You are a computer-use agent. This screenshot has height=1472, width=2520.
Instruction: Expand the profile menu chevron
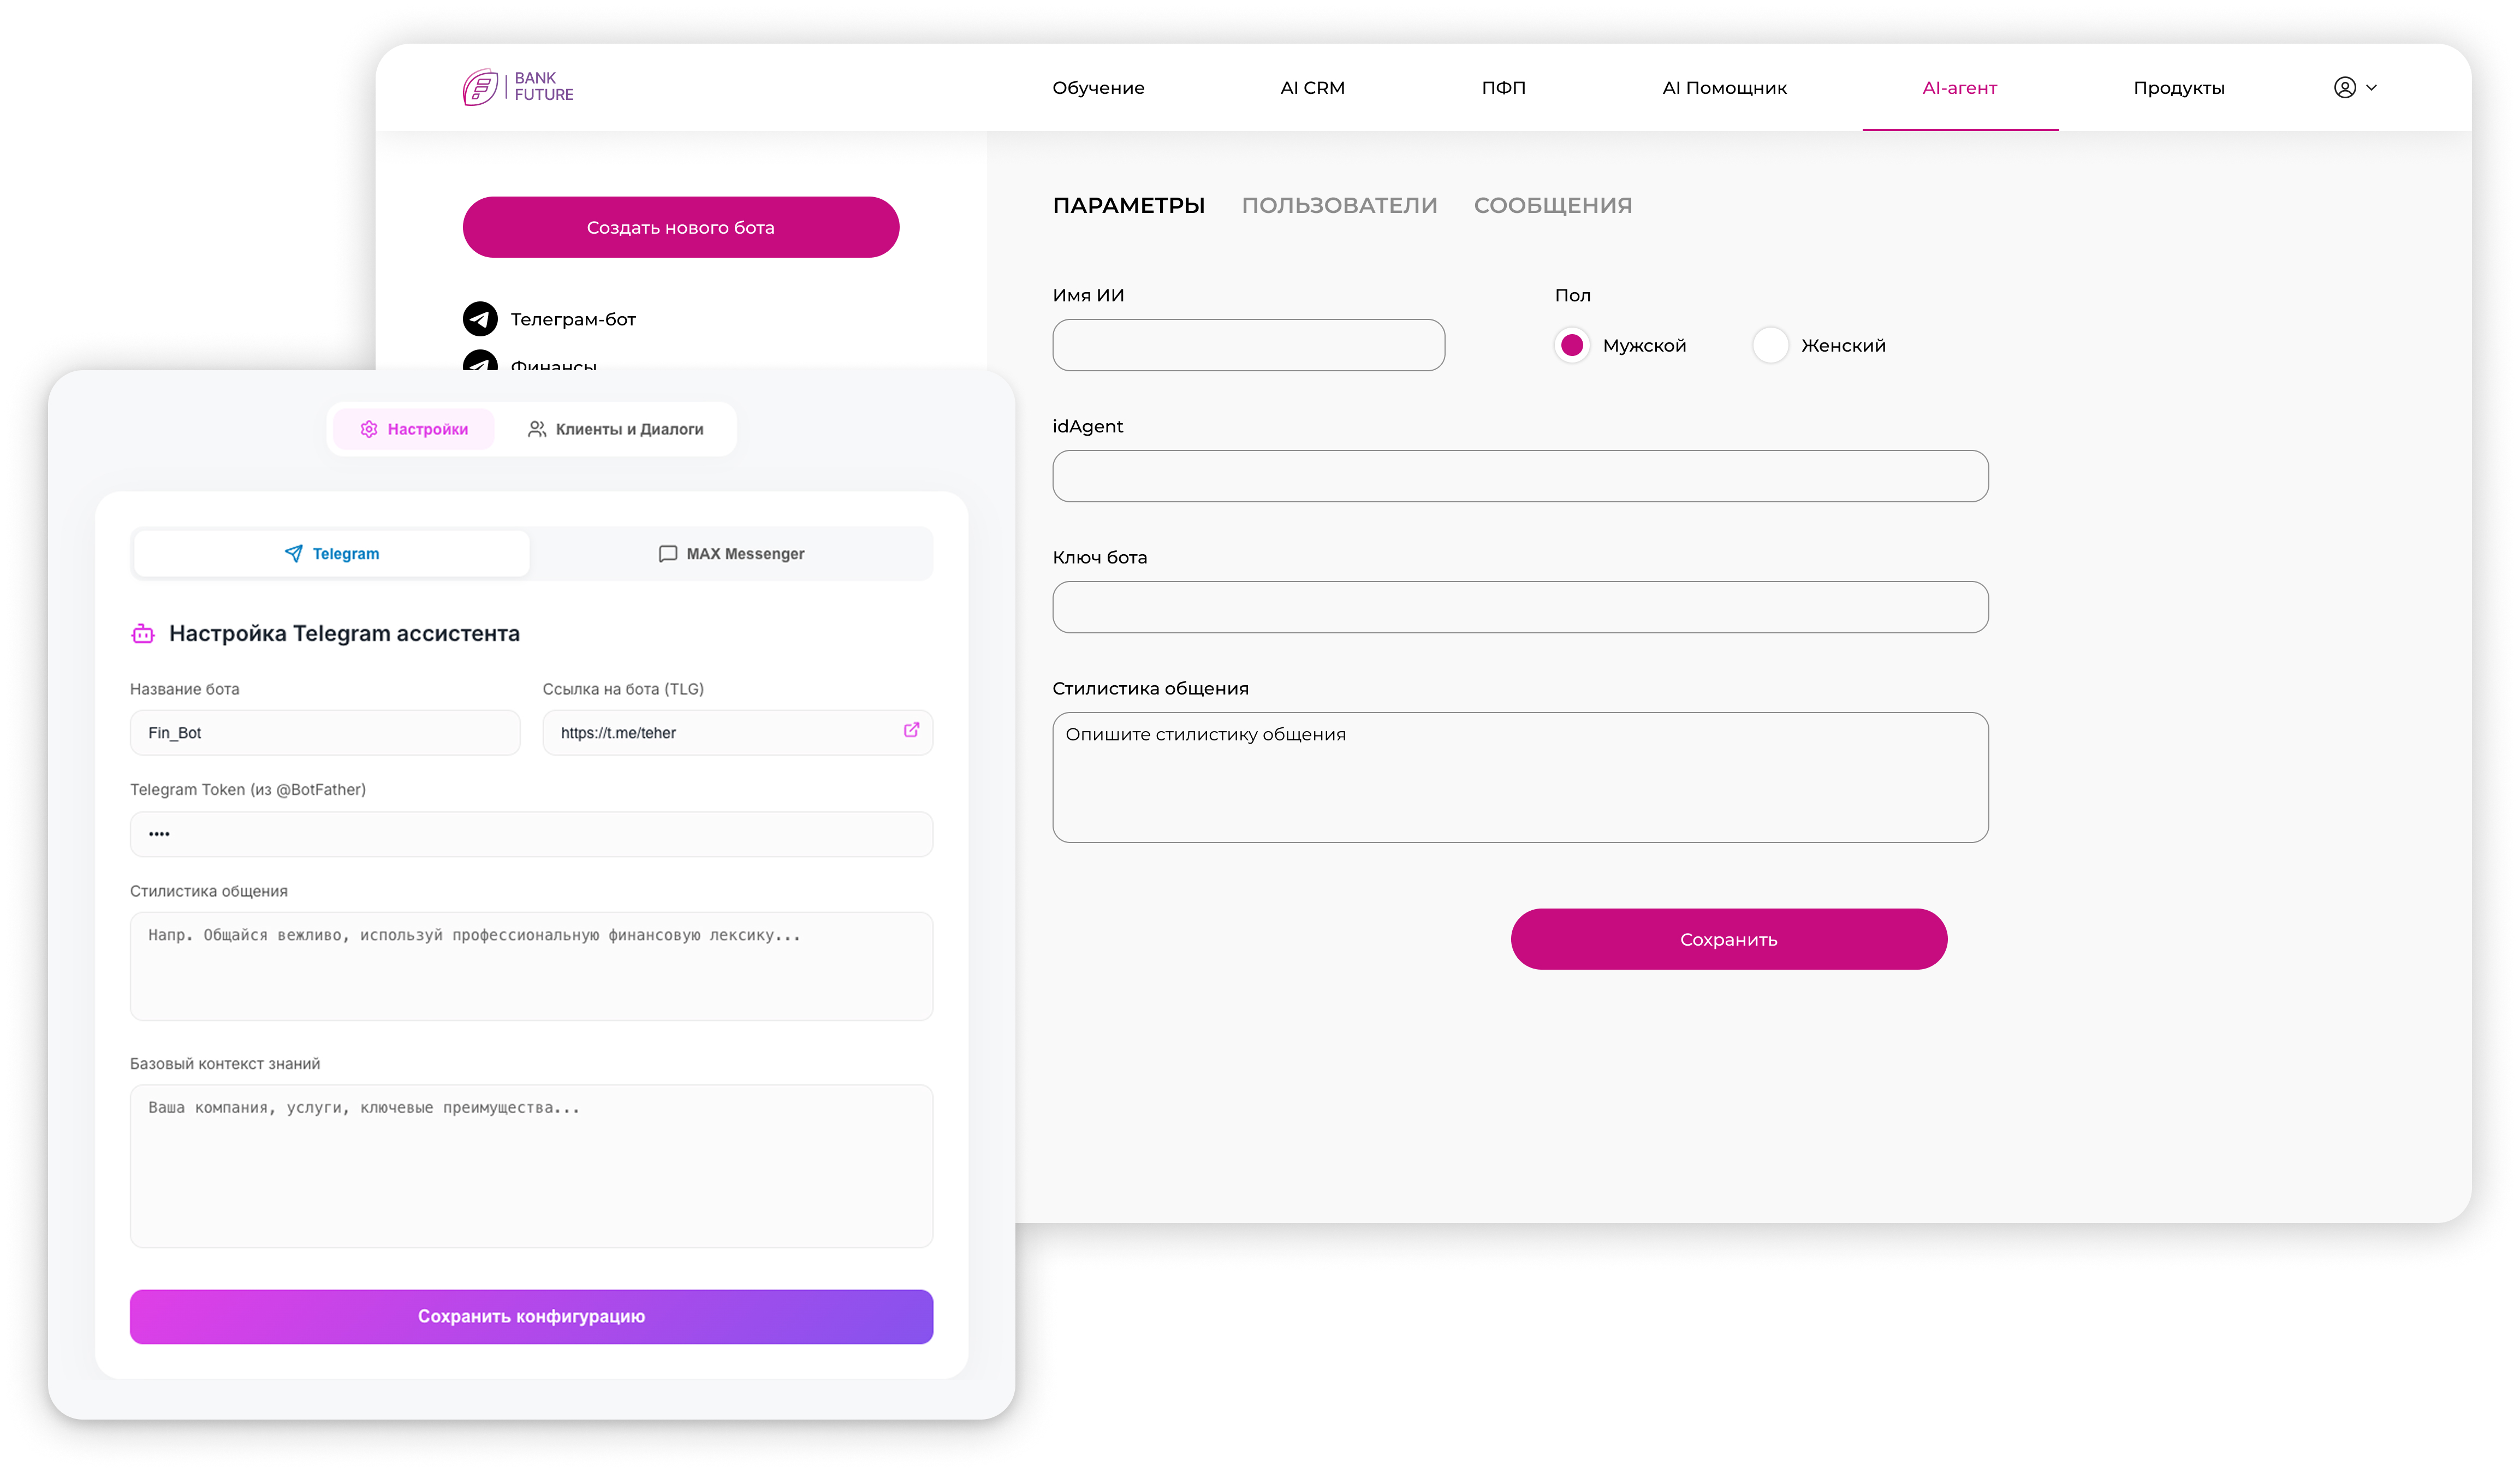pos(2372,87)
